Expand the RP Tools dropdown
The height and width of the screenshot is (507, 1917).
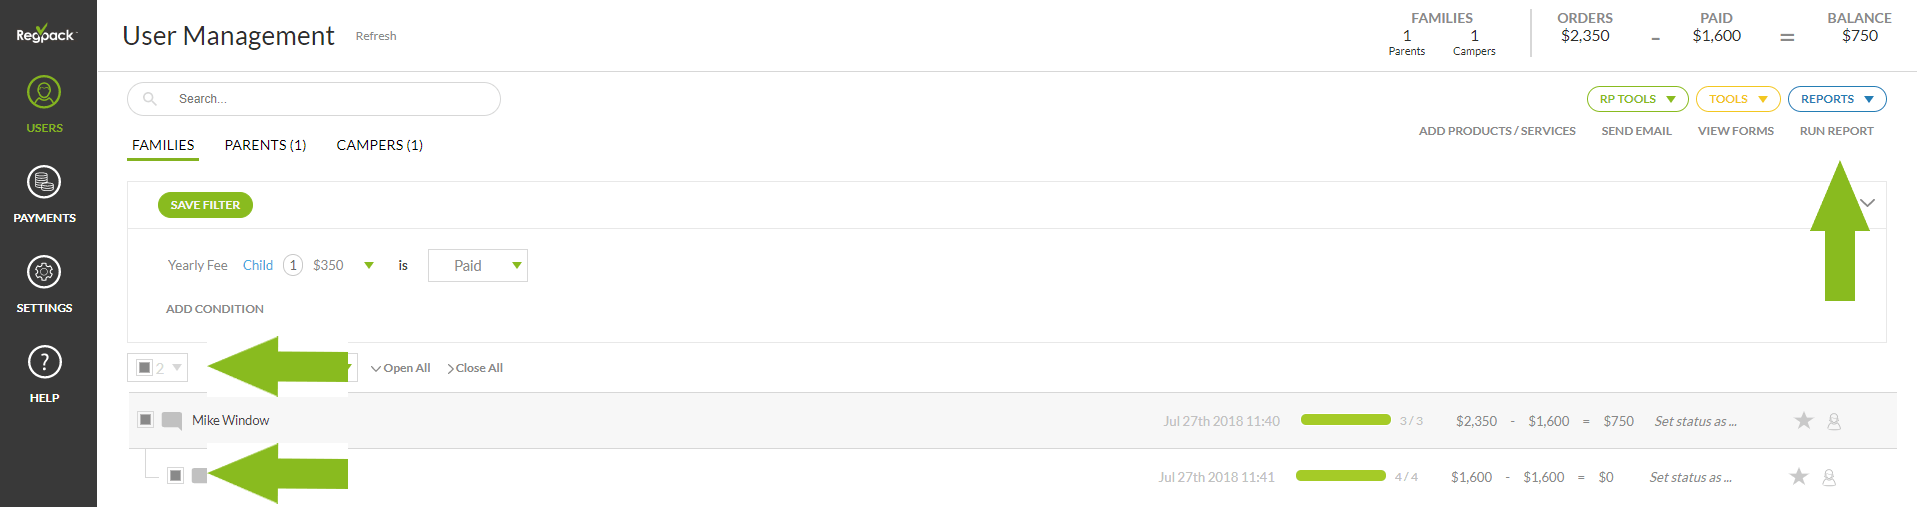click(1637, 99)
